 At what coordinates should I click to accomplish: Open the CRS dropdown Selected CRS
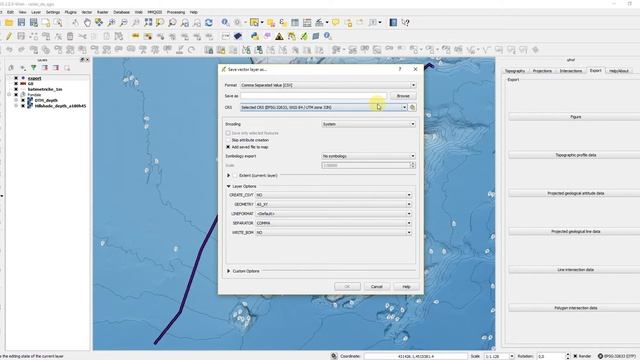point(324,107)
